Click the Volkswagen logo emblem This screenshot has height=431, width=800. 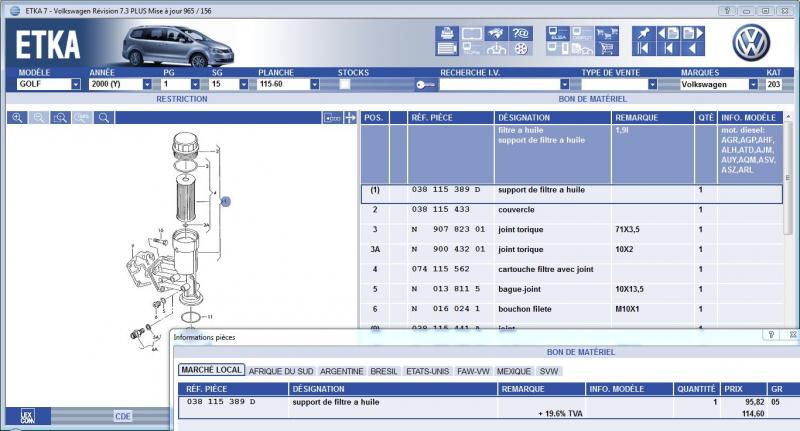[x=751, y=42]
